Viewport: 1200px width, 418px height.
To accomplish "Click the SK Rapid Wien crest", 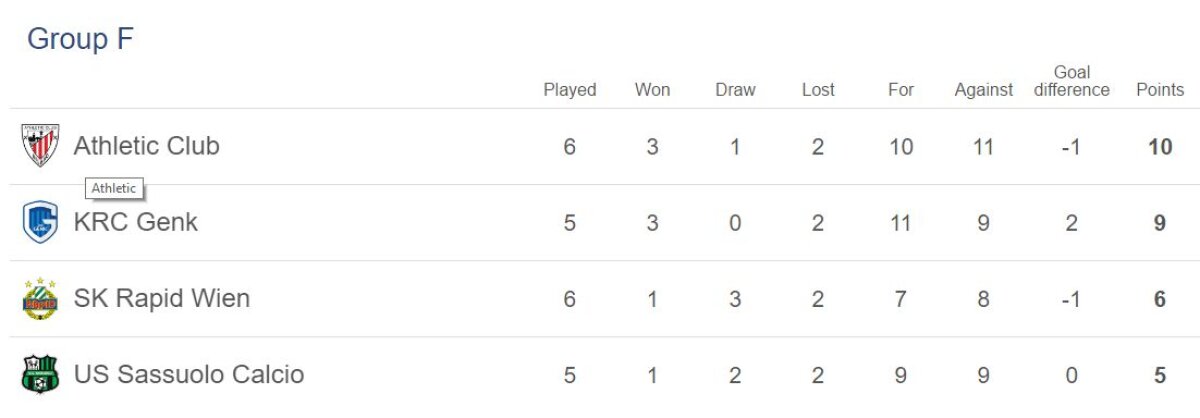I will (40, 299).
